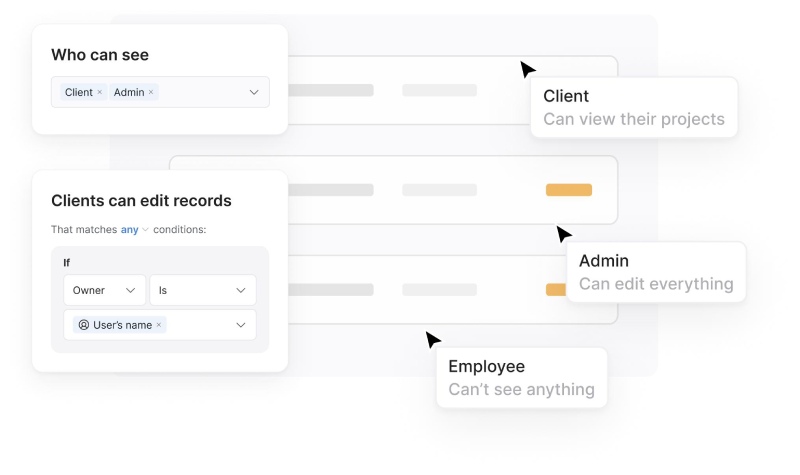Image resolution: width=800 pixels, height=475 pixels.
Task: Click the partially hidden orange badge in bottom row
Action: tap(556, 289)
